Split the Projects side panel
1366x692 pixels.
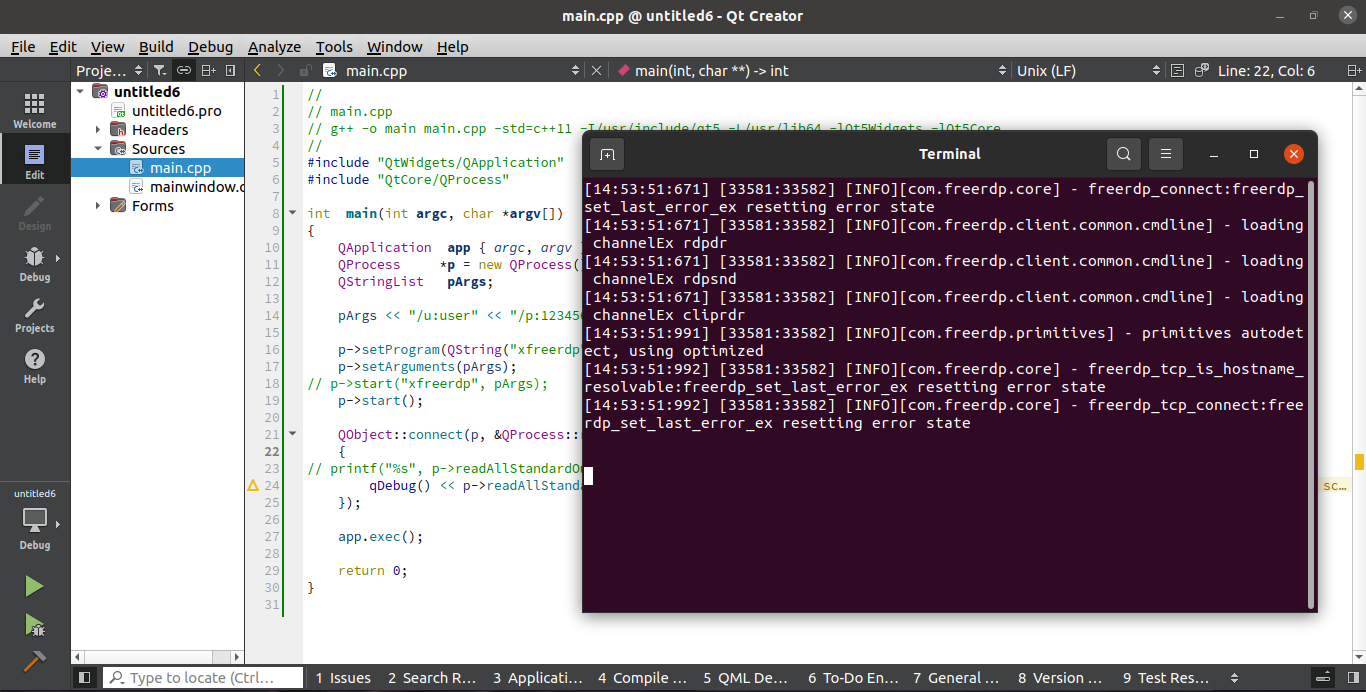(208, 71)
